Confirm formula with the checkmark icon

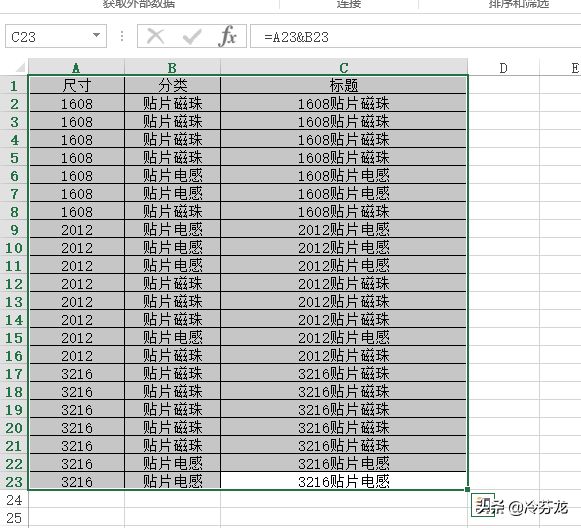192,36
